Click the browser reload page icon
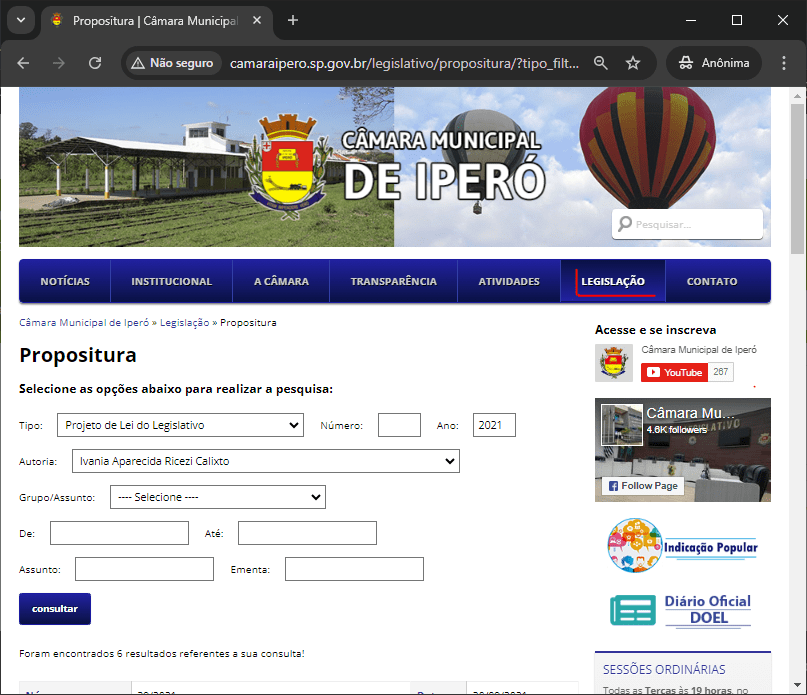The height and width of the screenshot is (695, 807). pyautogui.click(x=95, y=63)
